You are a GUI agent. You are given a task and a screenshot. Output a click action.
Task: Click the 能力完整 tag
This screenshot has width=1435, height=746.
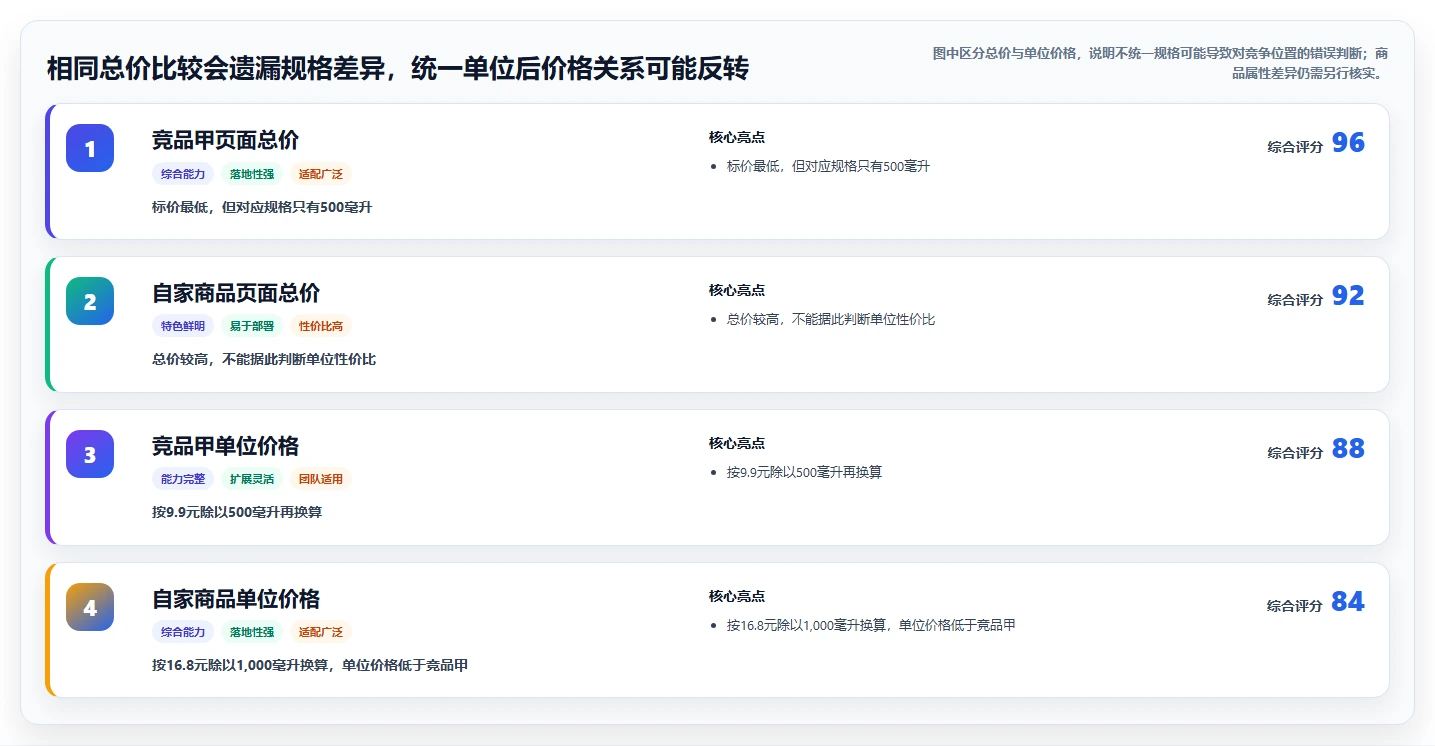point(183,479)
